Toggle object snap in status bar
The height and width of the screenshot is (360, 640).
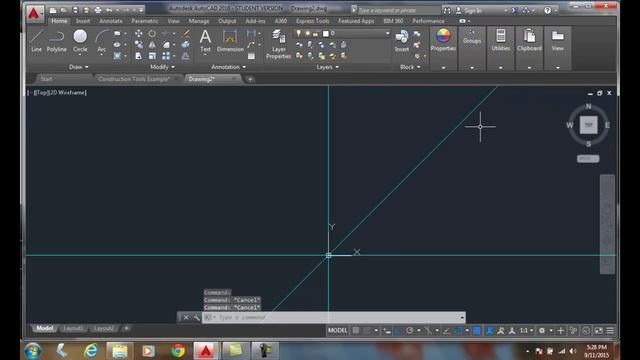tap(458, 331)
